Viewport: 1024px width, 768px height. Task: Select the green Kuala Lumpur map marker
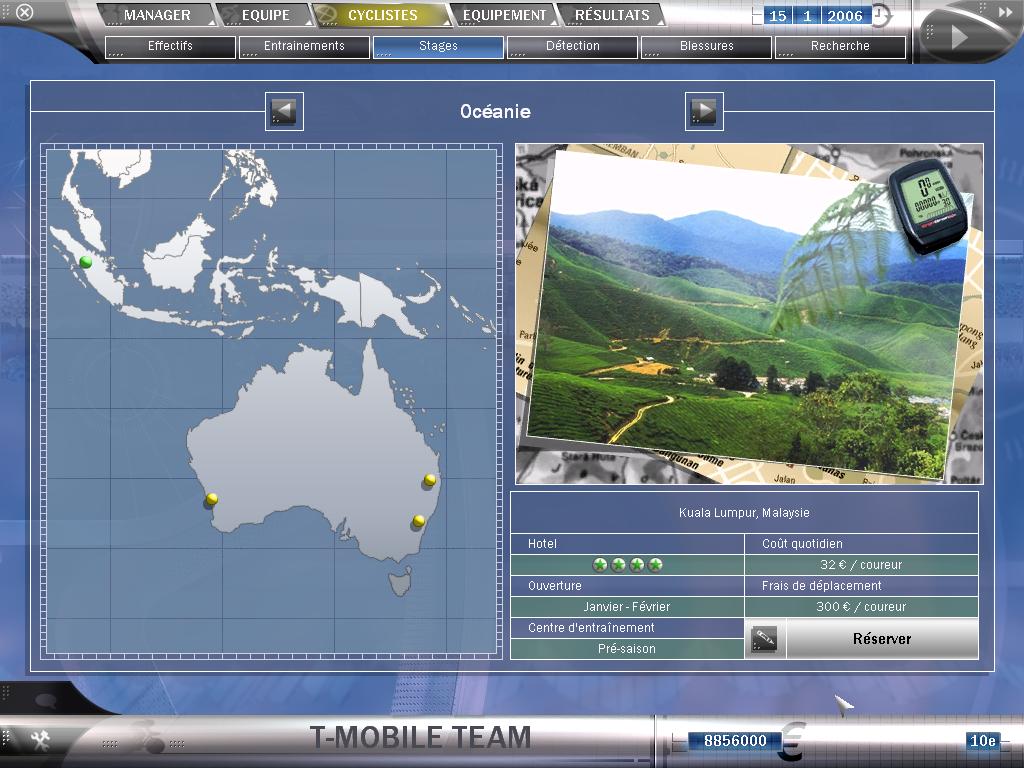(86, 262)
